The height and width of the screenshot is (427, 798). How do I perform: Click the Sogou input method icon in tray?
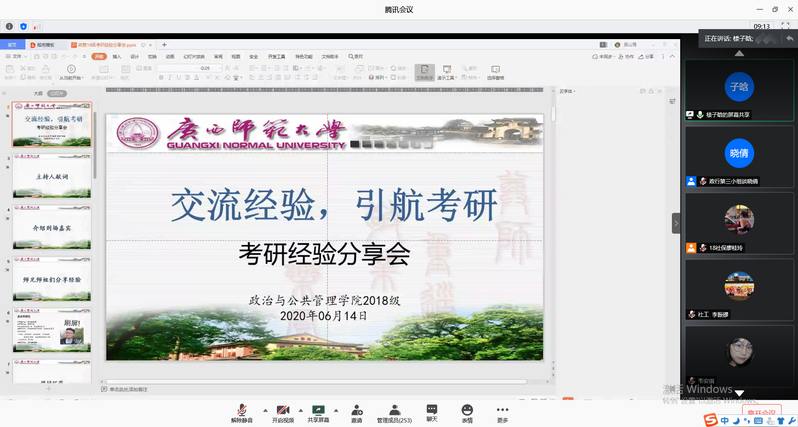711,420
